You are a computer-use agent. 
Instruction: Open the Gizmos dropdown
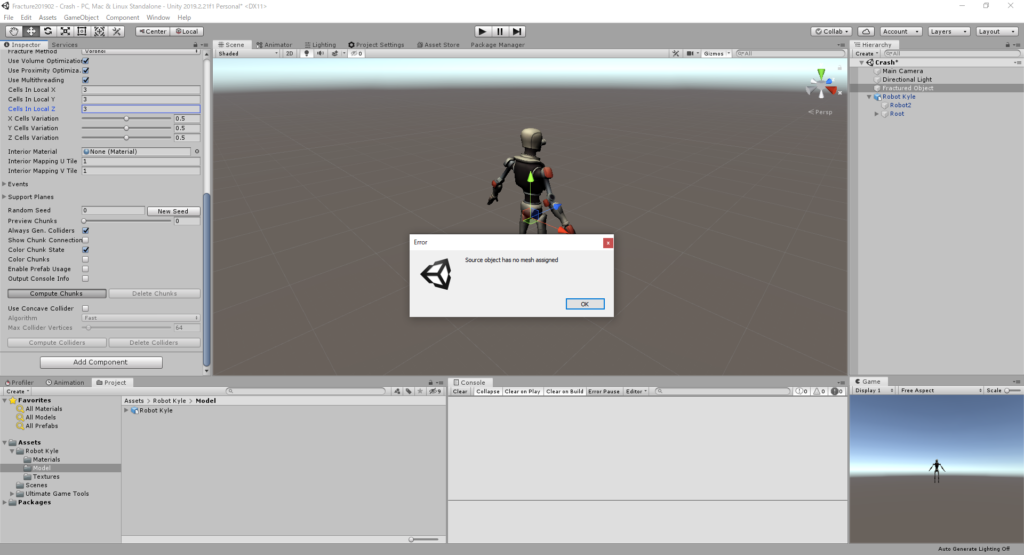click(x=716, y=54)
